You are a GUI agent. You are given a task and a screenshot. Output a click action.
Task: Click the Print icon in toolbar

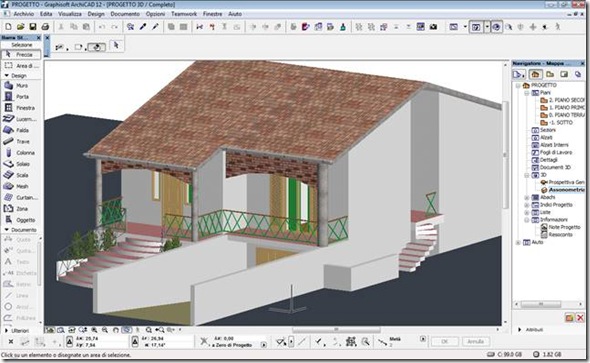pyautogui.click(x=45, y=27)
